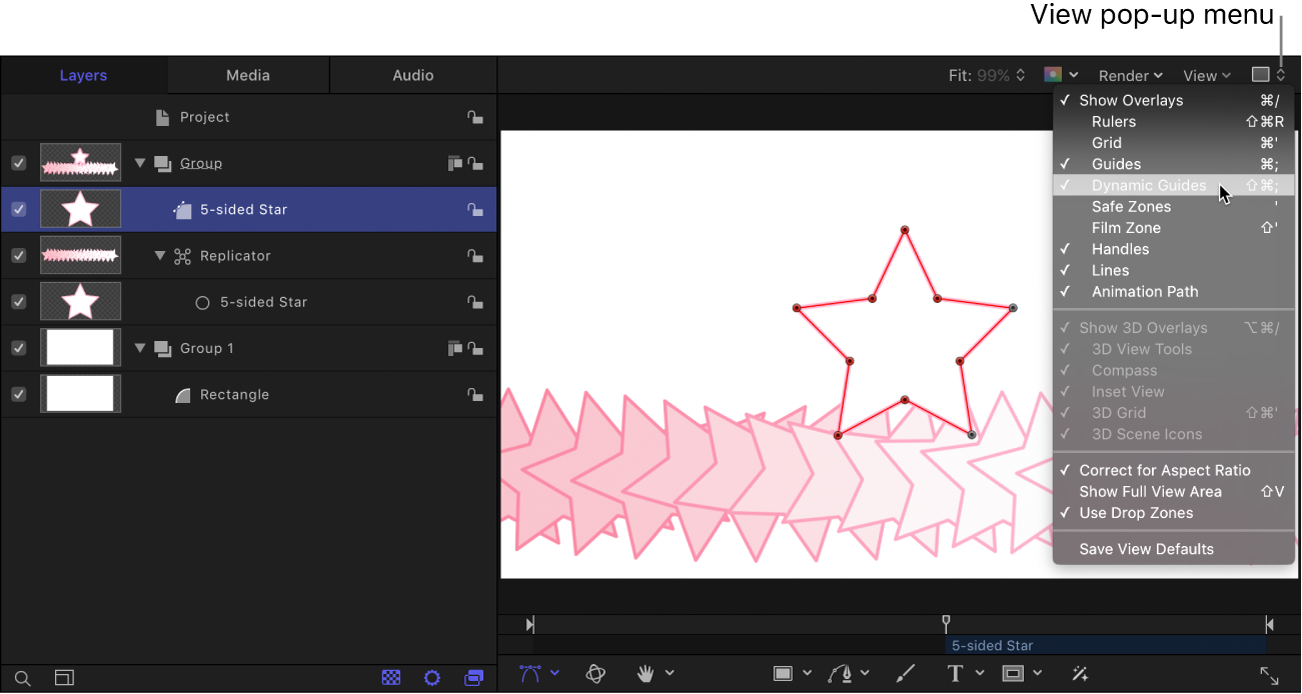Open the search field in the Layers list
The height and width of the screenshot is (694, 1302).
pyautogui.click(x=22, y=677)
